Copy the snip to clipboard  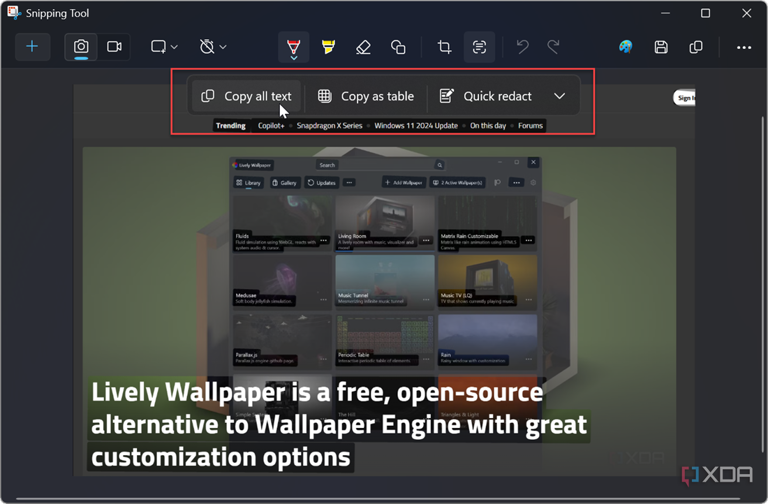point(696,47)
